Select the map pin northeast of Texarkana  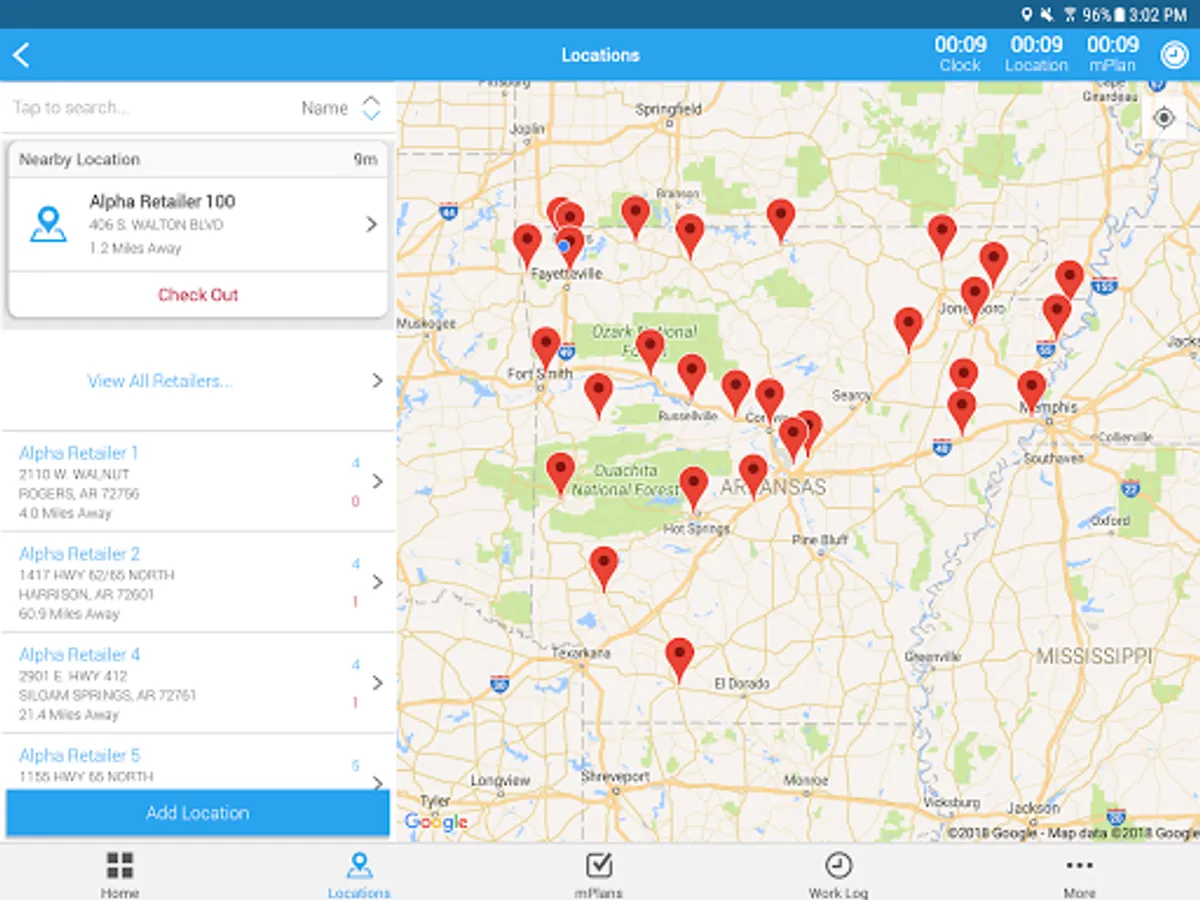603,568
